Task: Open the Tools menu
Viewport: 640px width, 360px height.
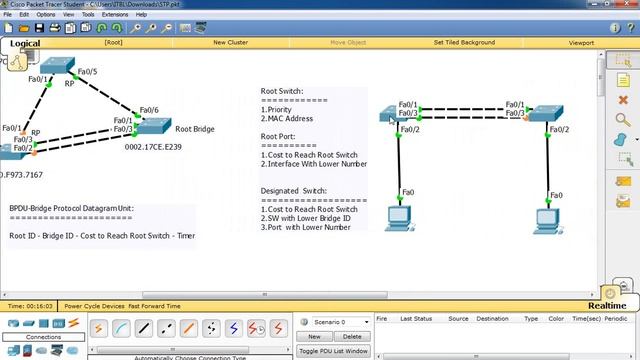Action: tap(88, 14)
